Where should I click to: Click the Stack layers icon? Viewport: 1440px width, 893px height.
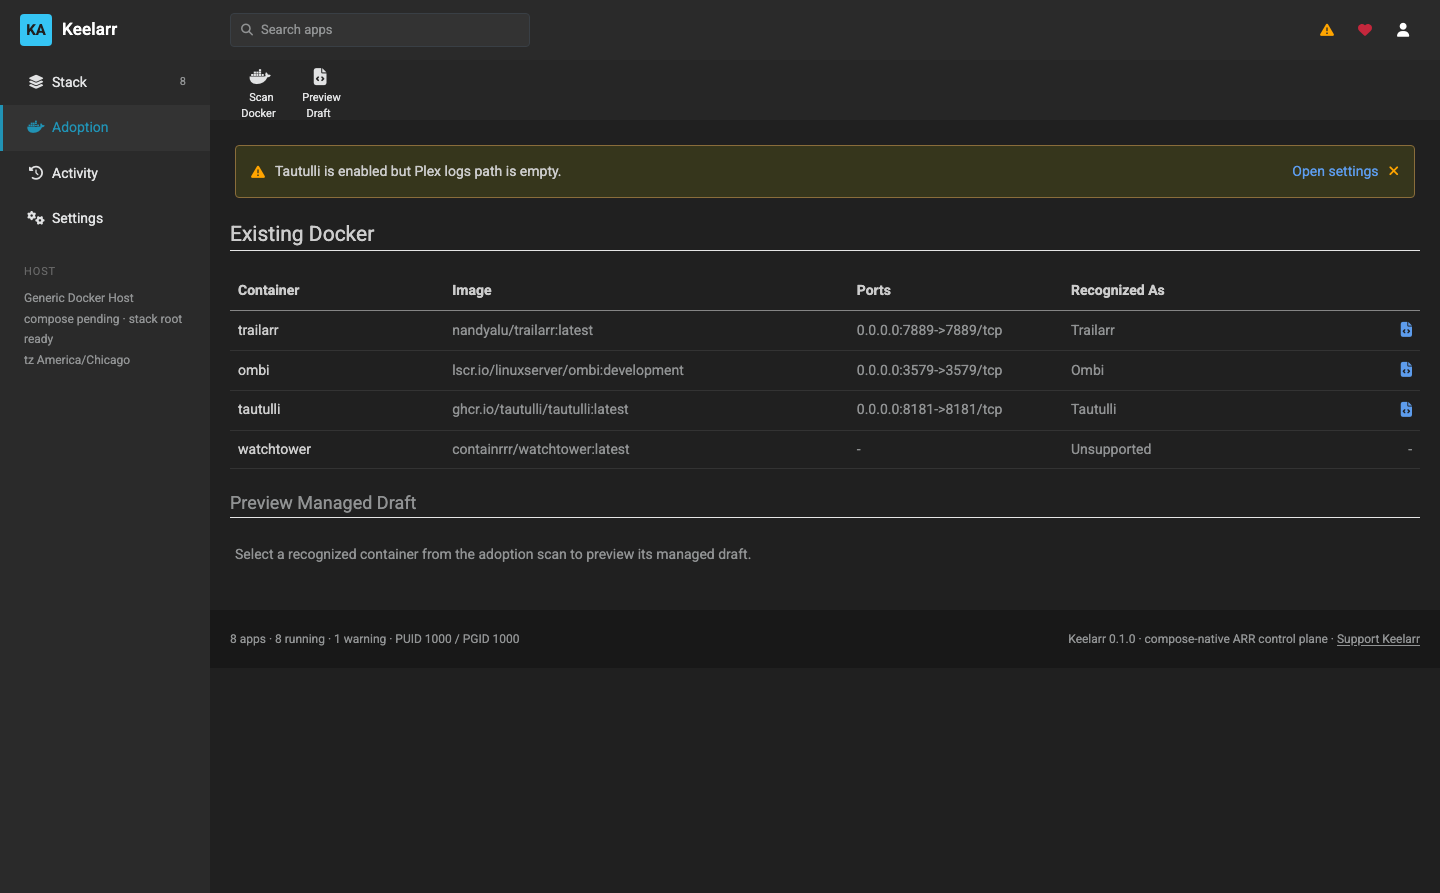point(36,82)
